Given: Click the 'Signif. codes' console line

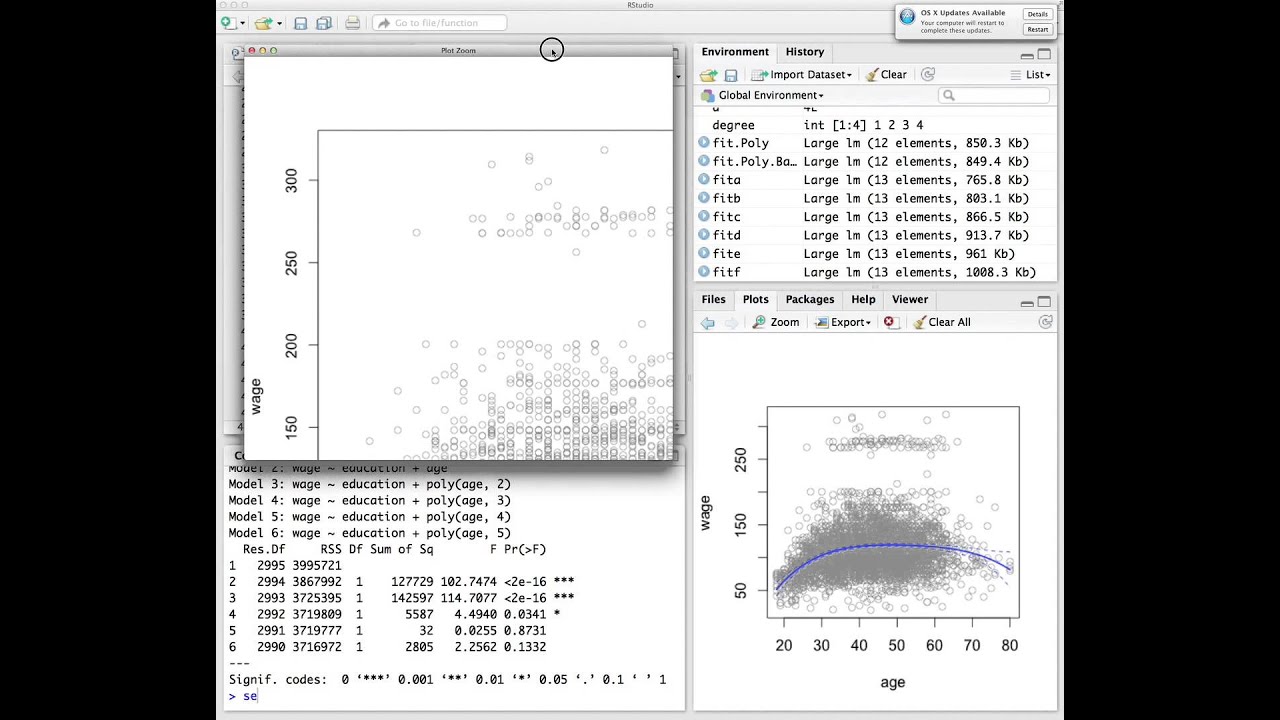Looking at the screenshot, I should (x=447, y=679).
